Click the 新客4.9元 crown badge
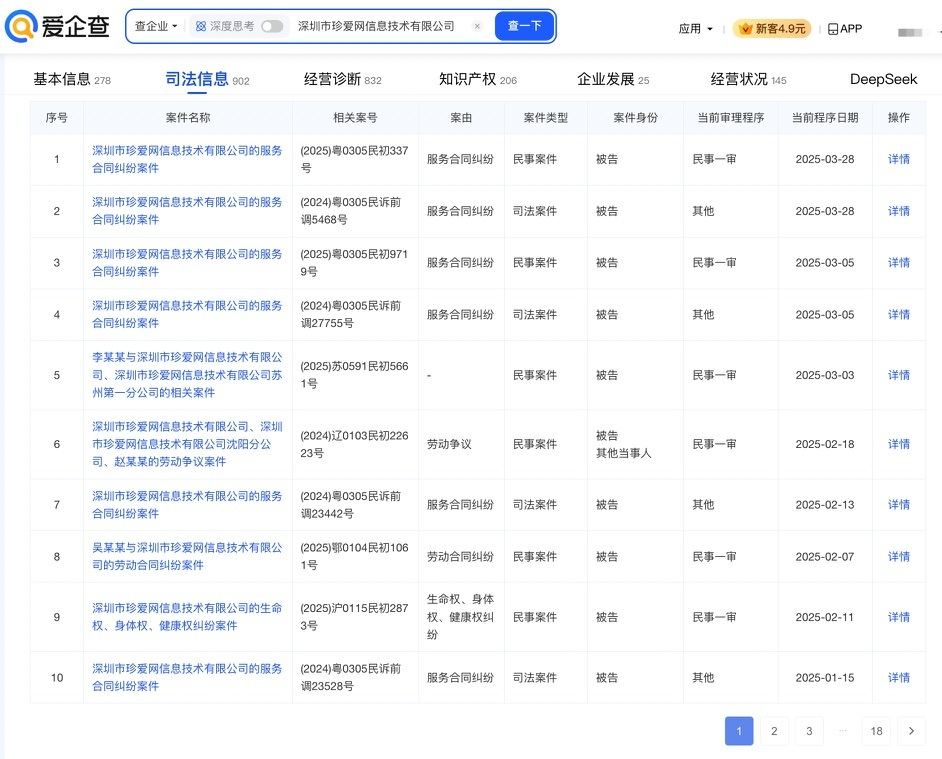 [772, 29]
